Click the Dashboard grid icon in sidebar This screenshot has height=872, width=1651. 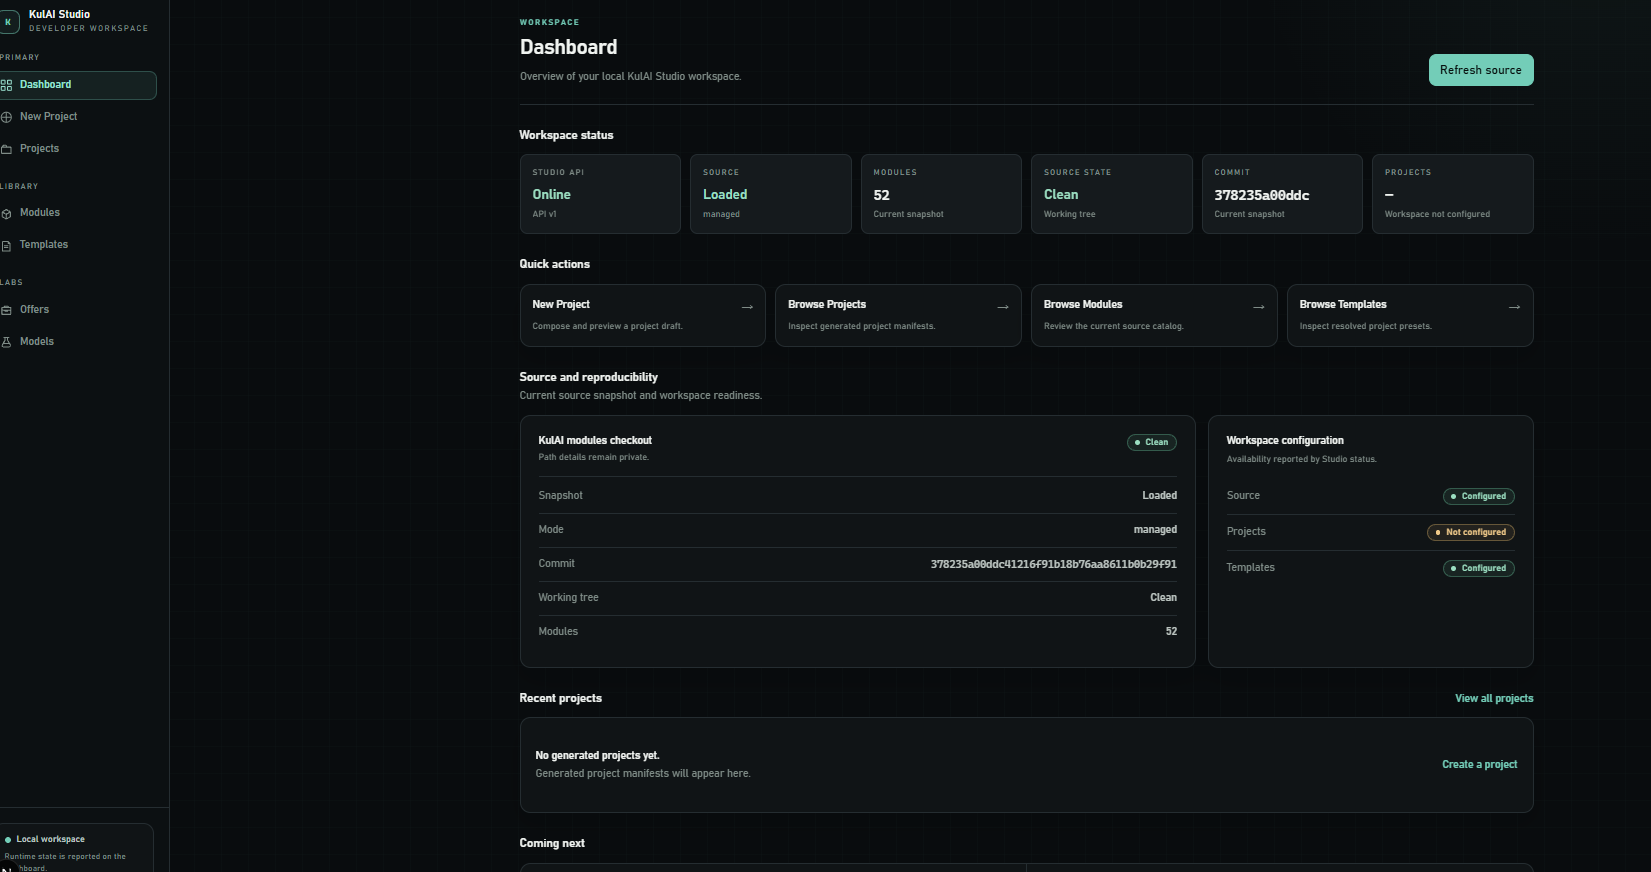pos(6,85)
